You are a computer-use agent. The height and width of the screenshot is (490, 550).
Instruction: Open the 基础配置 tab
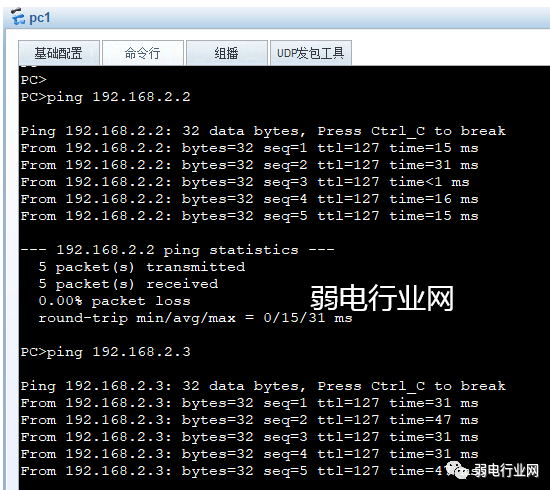(x=59, y=53)
